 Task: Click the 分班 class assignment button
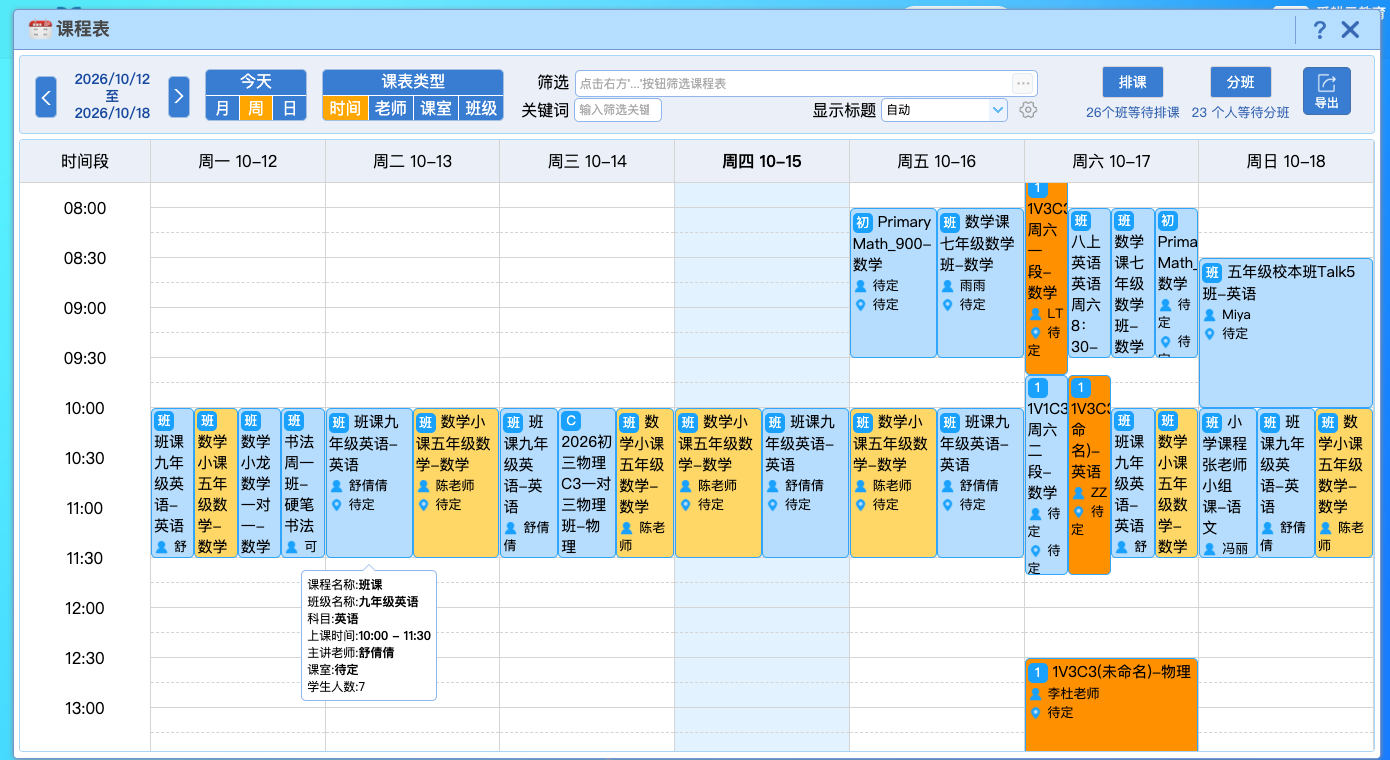point(1240,82)
